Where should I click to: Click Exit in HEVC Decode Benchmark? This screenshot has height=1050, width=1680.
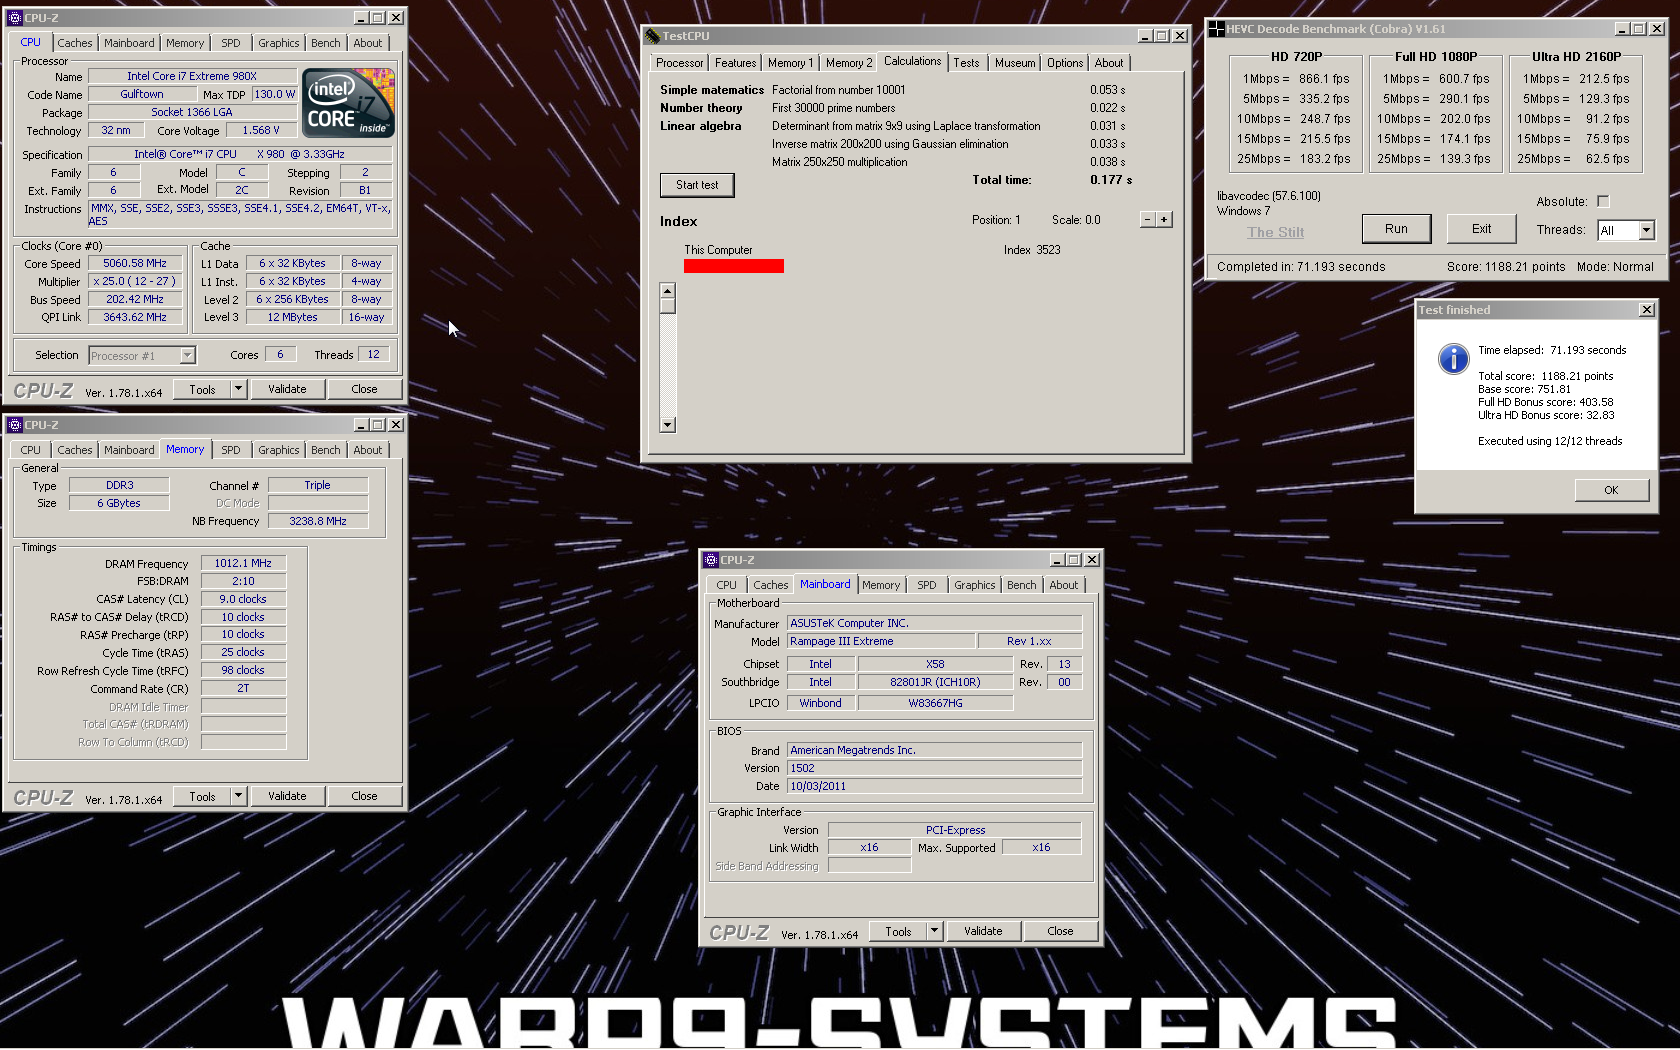(1481, 229)
